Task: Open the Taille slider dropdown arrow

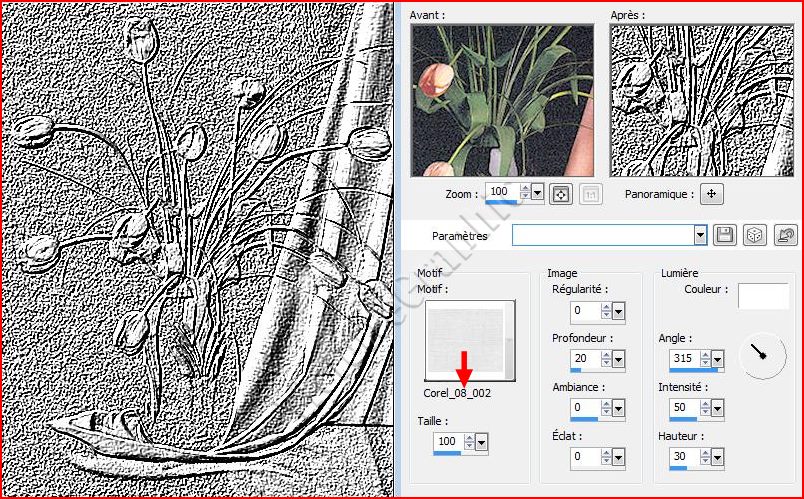Action: coord(482,442)
